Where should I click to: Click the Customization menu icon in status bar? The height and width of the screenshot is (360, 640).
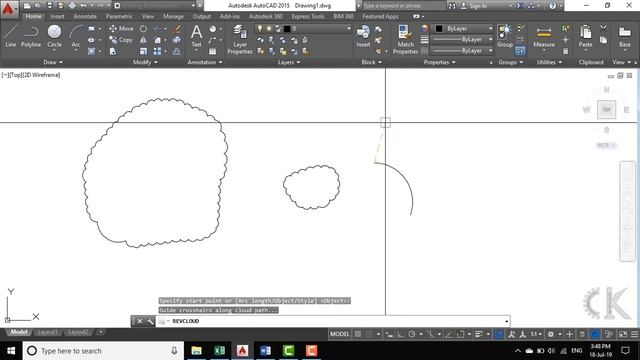click(x=634, y=334)
